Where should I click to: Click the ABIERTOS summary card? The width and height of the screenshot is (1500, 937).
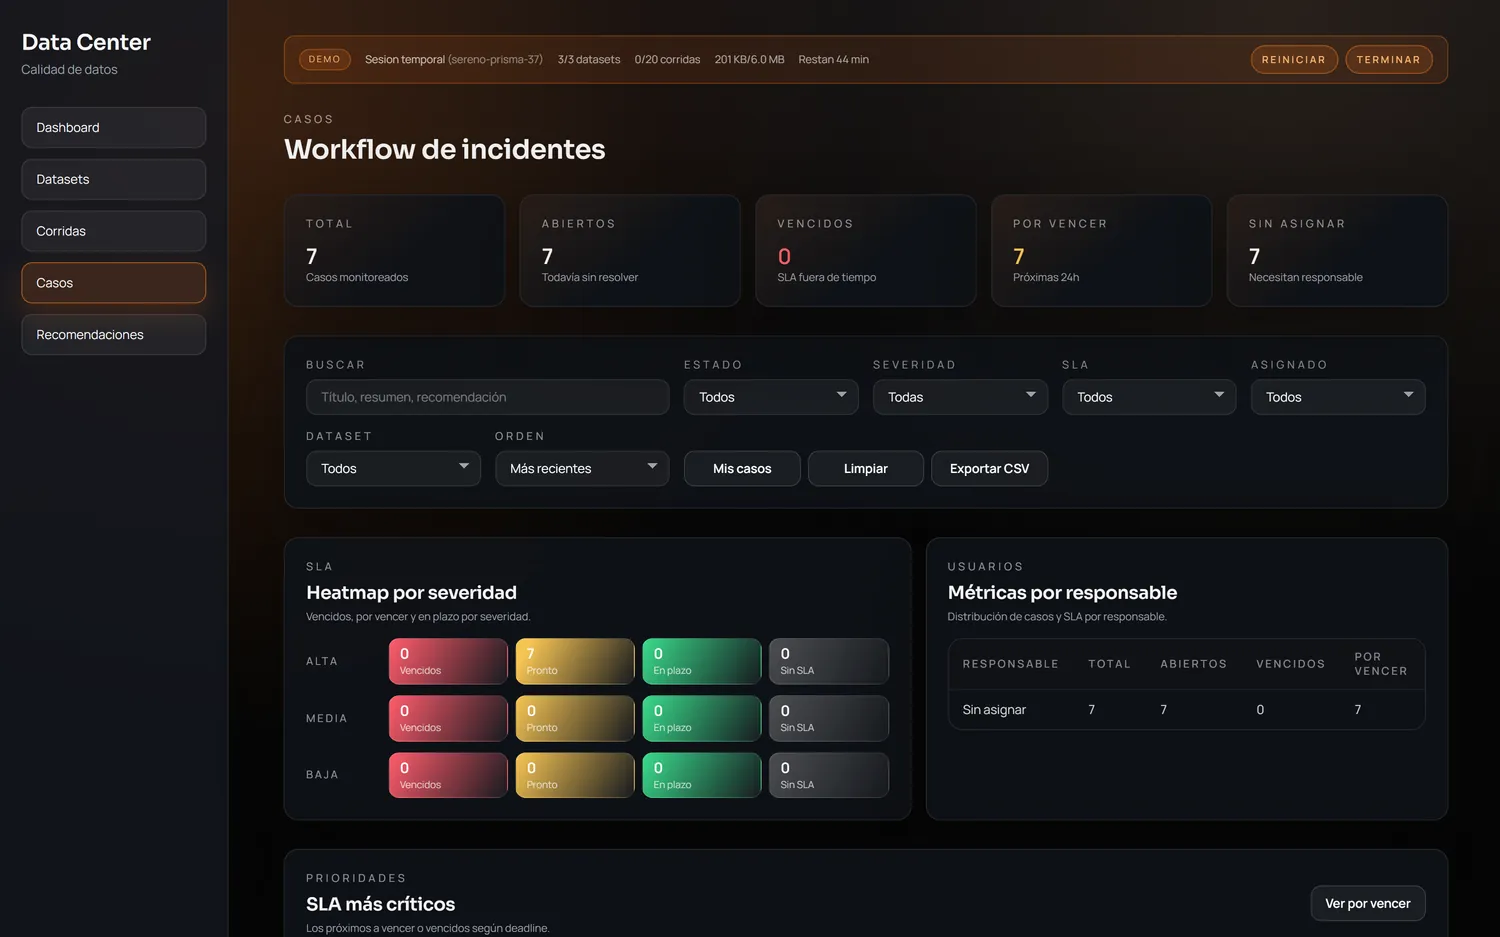[630, 250]
